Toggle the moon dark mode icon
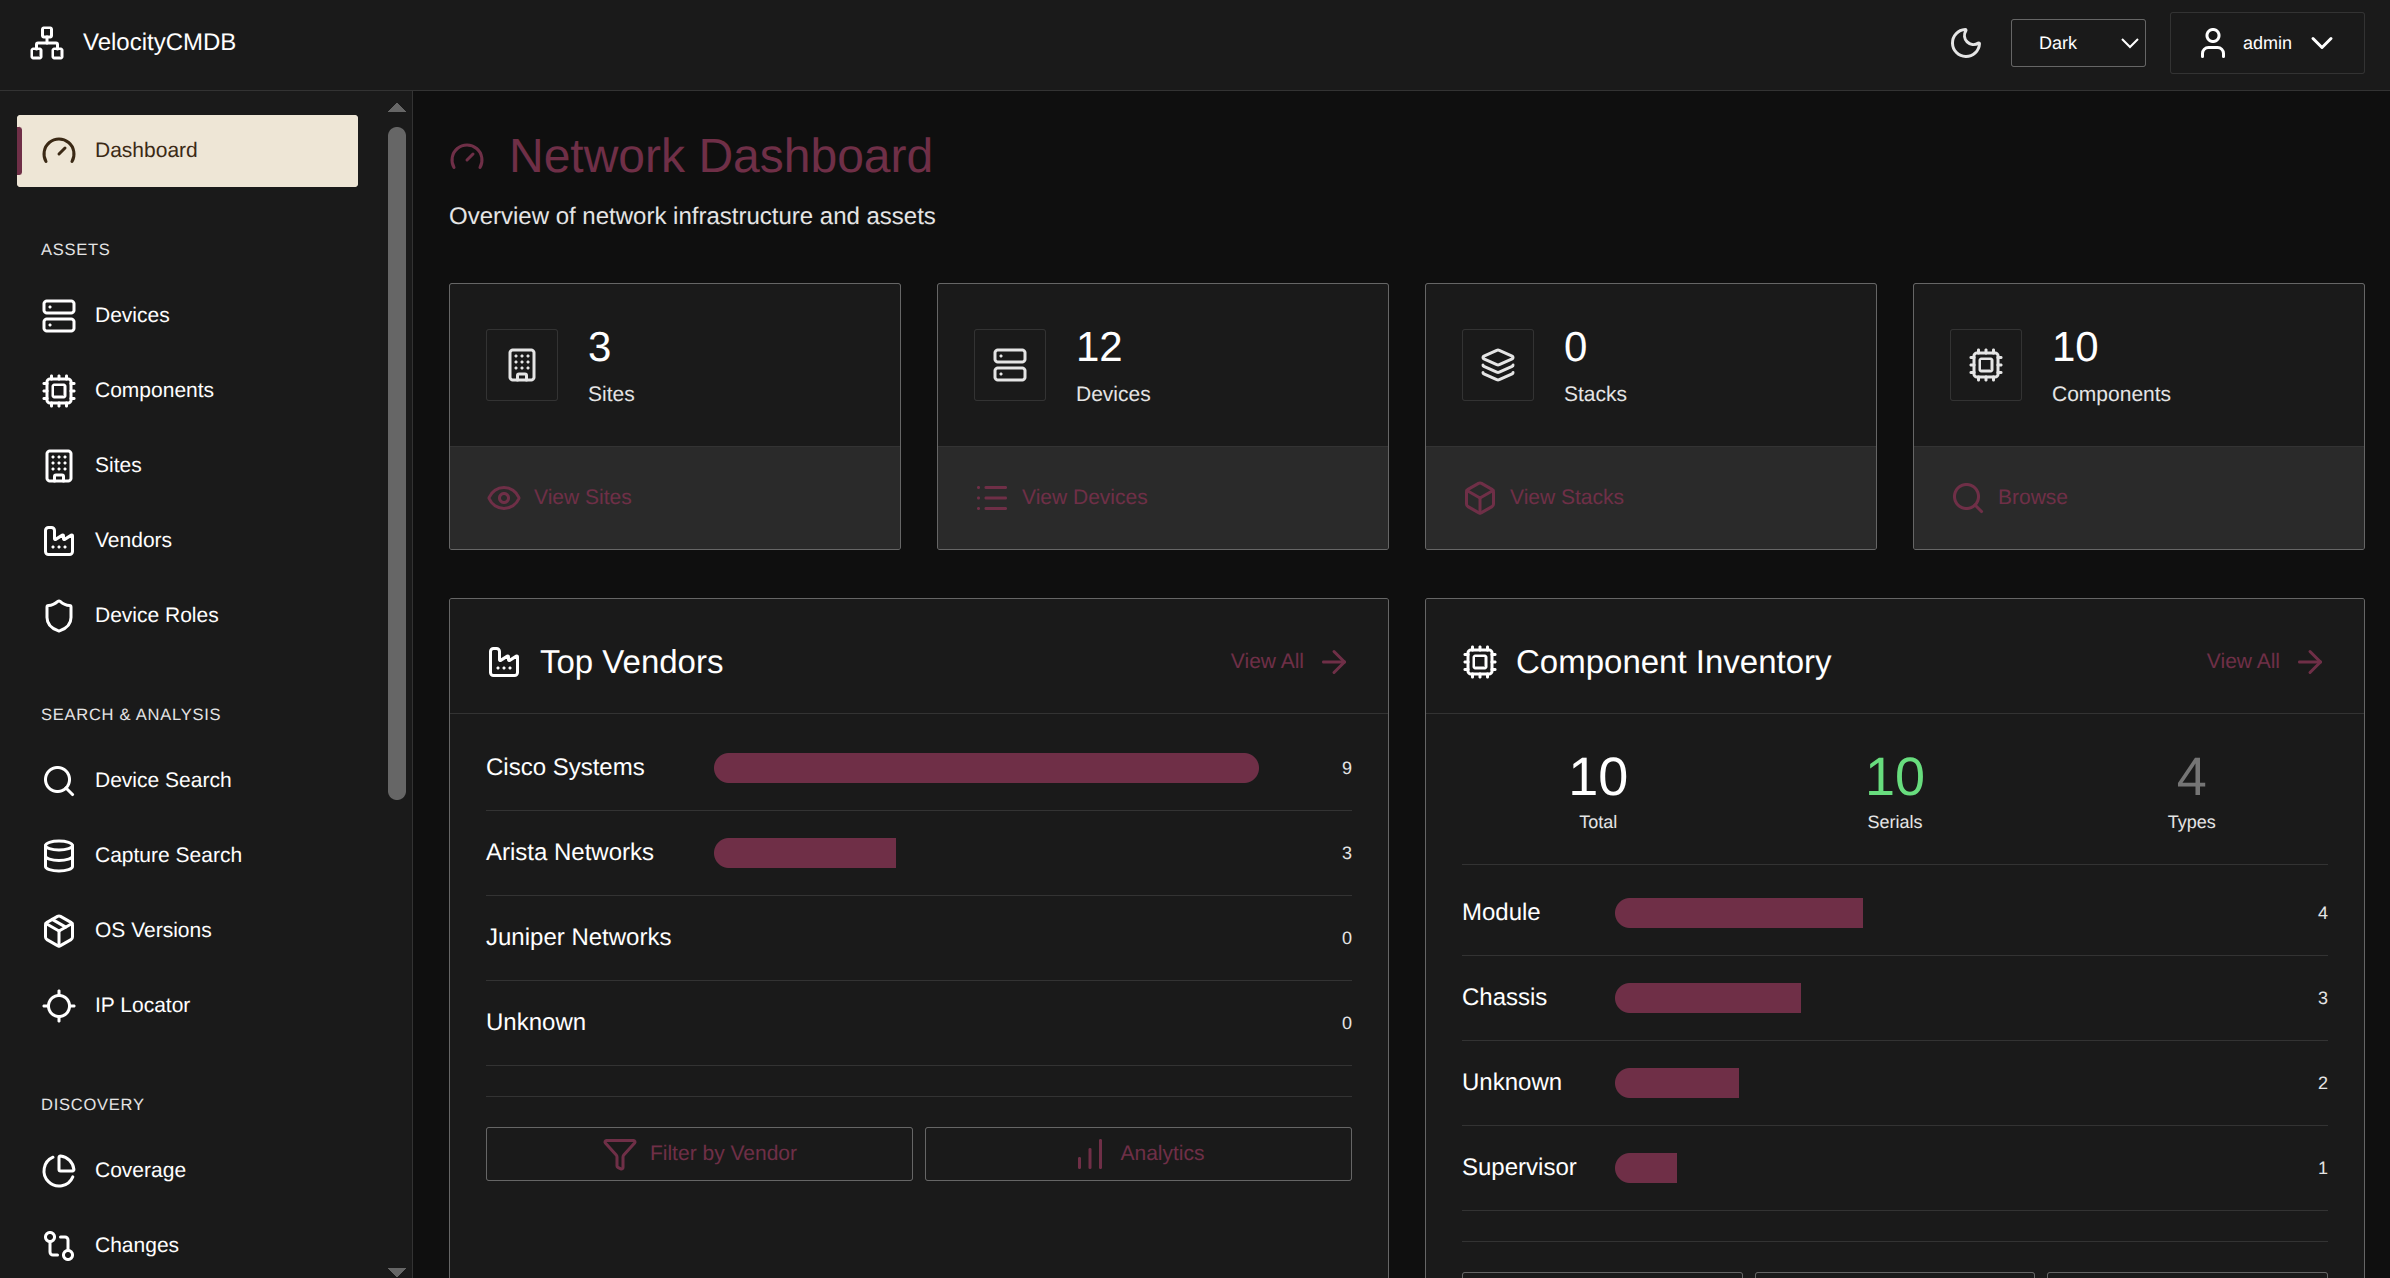 coord(1965,43)
